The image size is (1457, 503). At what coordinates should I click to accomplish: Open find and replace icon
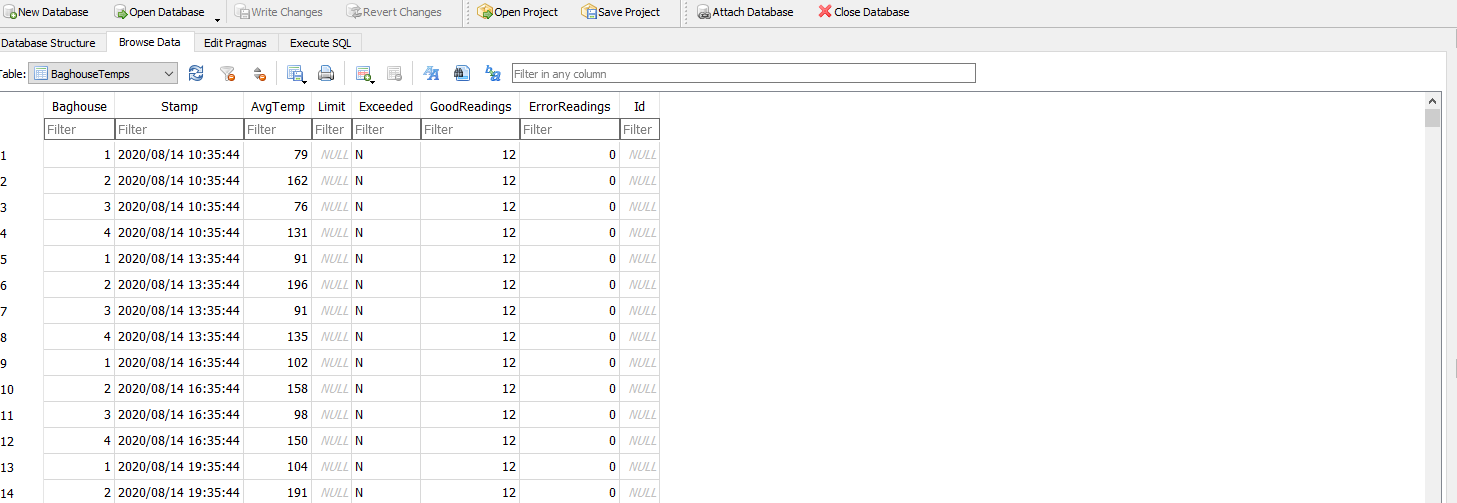(x=492, y=73)
